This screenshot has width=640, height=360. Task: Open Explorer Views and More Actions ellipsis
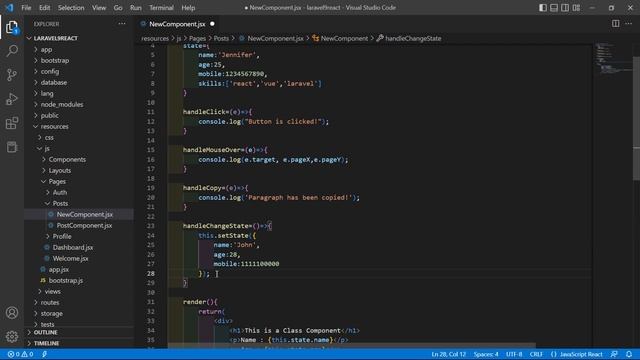pos(122,24)
